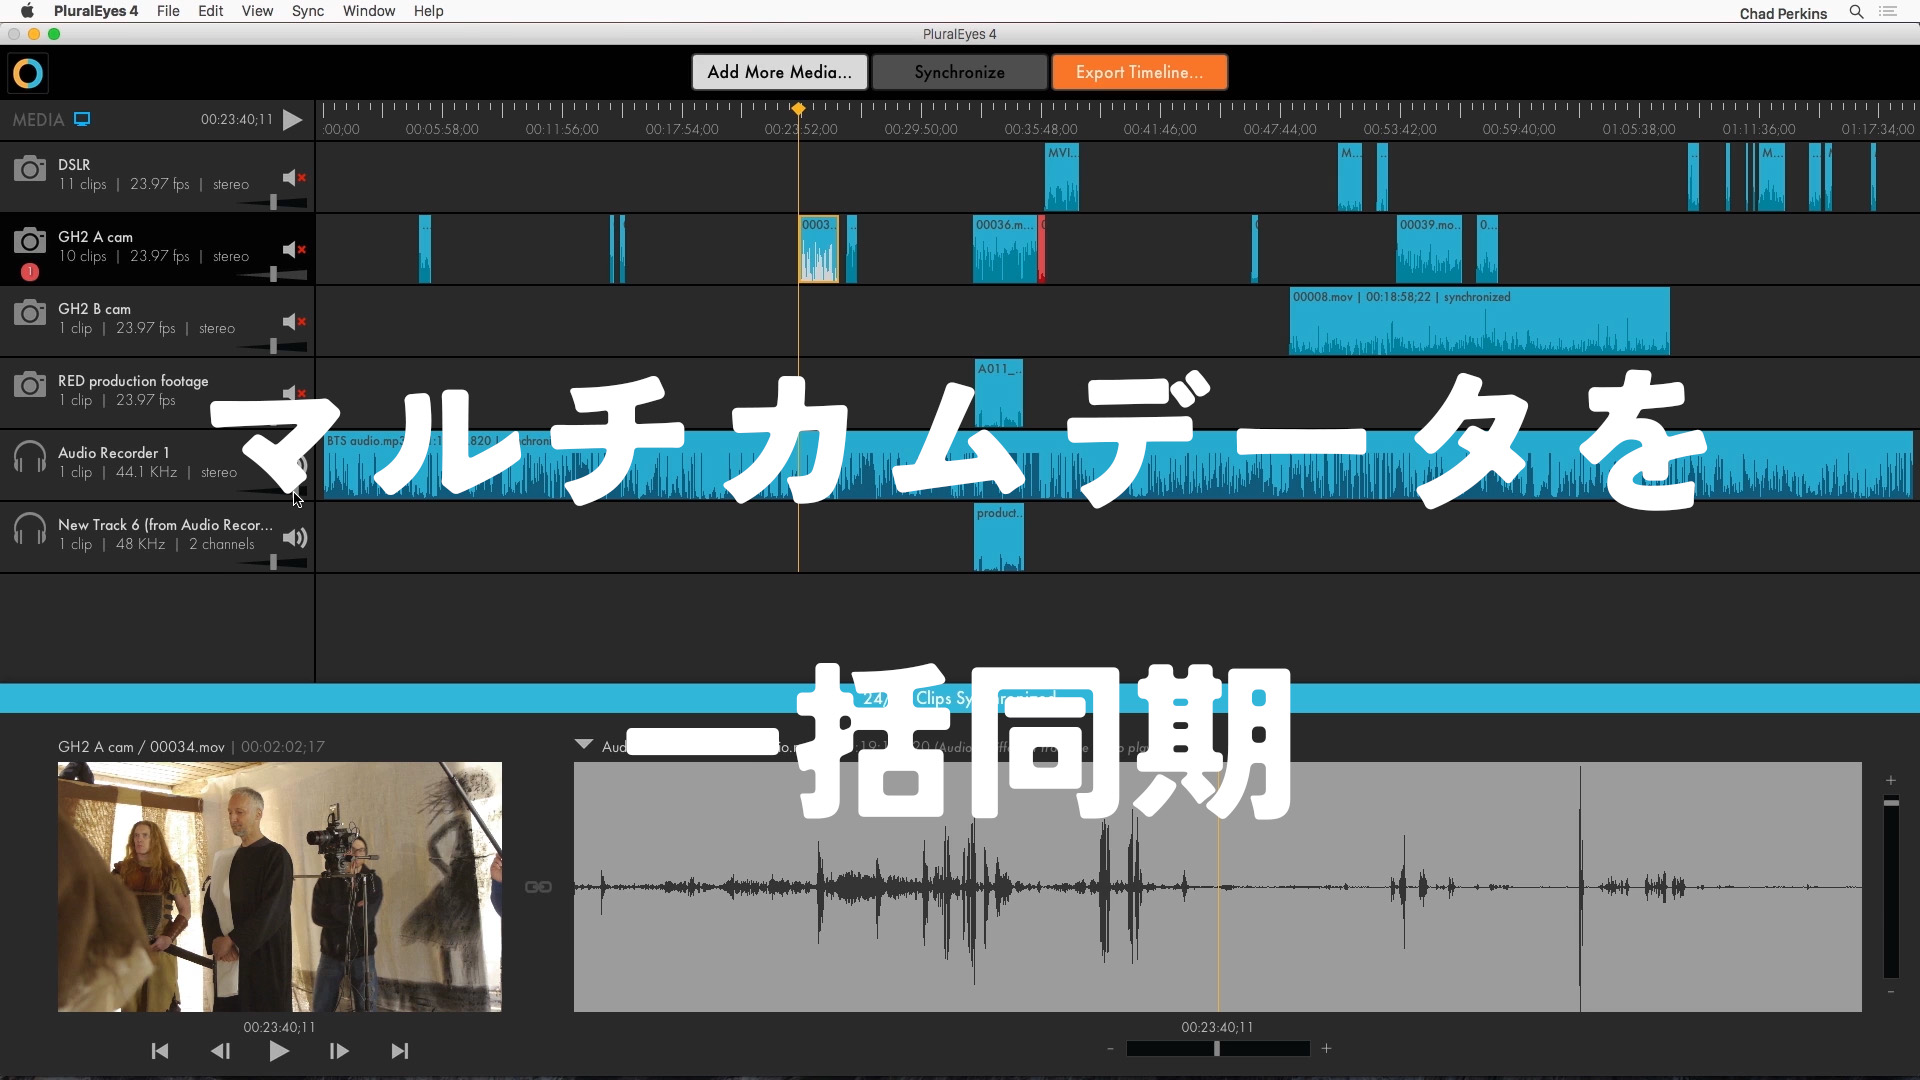The width and height of the screenshot is (1920, 1080).
Task: Adjust the waveform horizontal zoom slider
Action: pos(1218,1049)
